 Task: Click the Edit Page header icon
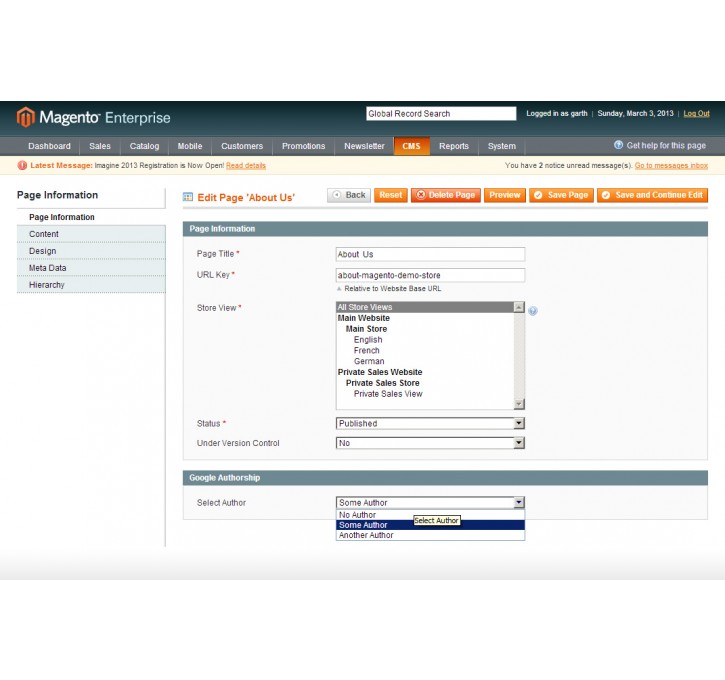tap(188, 197)
